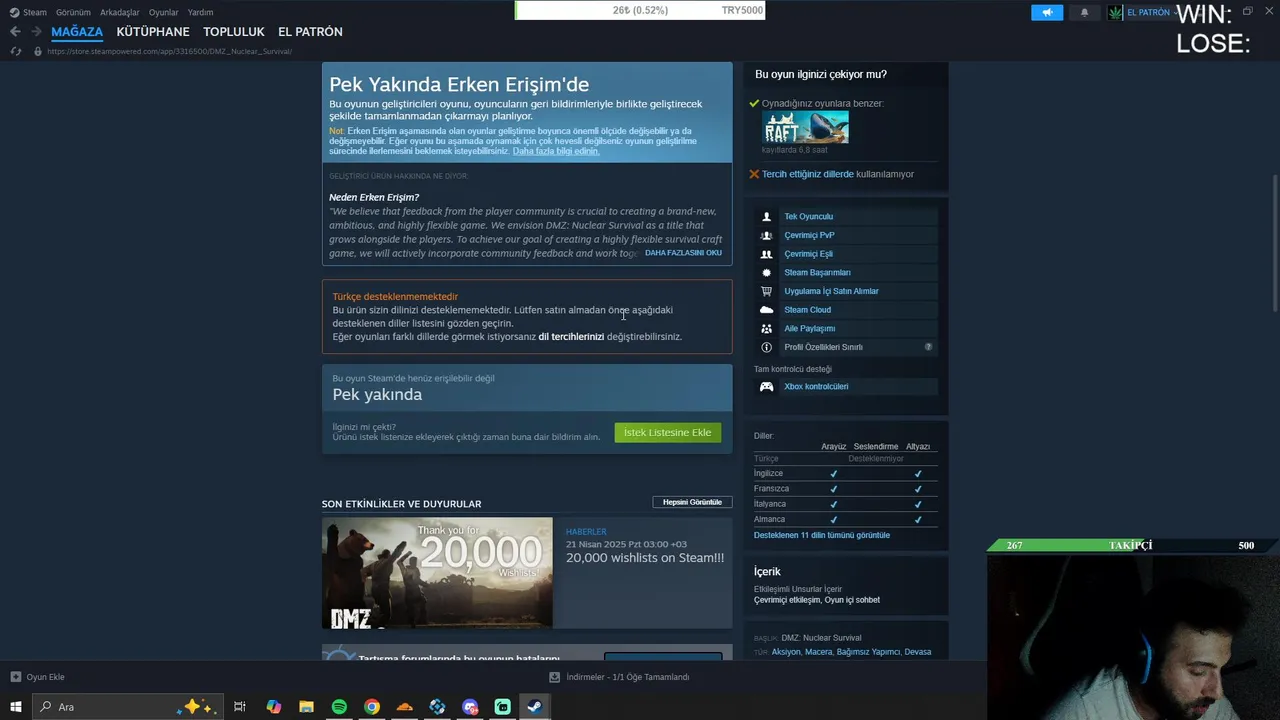Click the help question mark beside Profil Özellikleri
The height and width of the screenshot is (720, 1280).
pyautogui.click(x=928, y=347)
